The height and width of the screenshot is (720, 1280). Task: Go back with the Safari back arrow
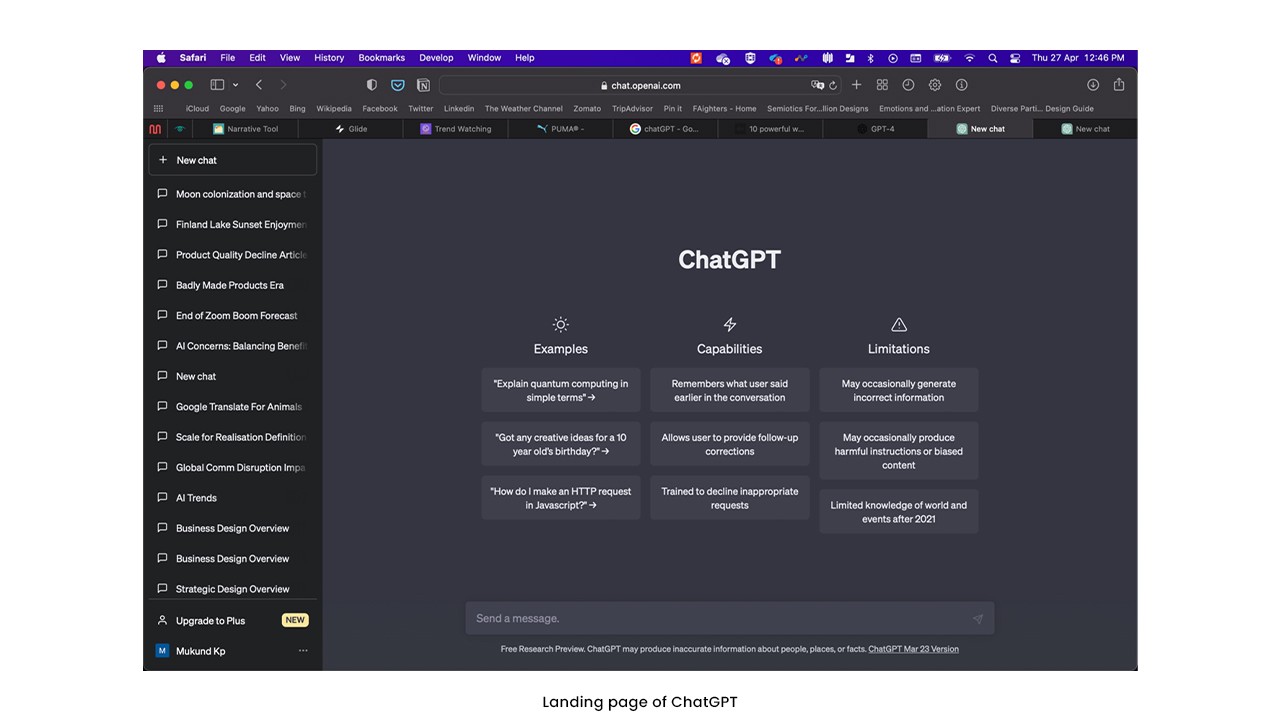(259, 85)
